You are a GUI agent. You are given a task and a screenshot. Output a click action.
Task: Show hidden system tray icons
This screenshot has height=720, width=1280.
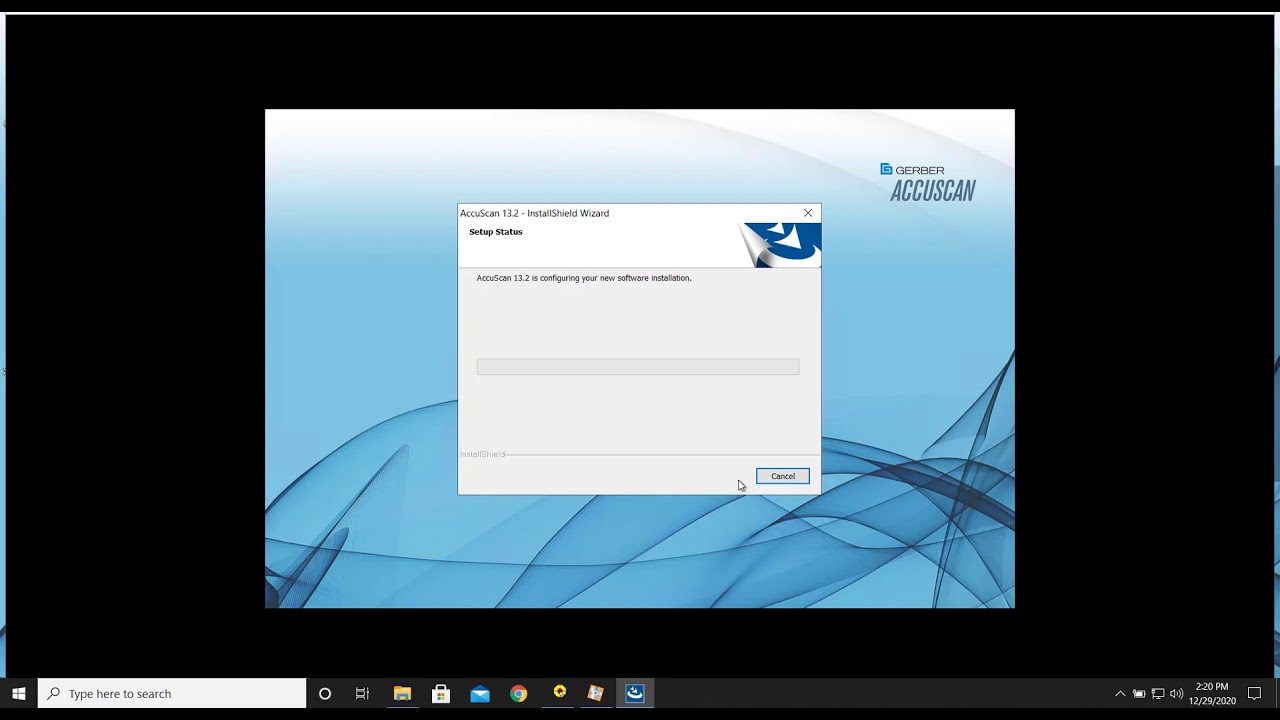pos(1120,693)
